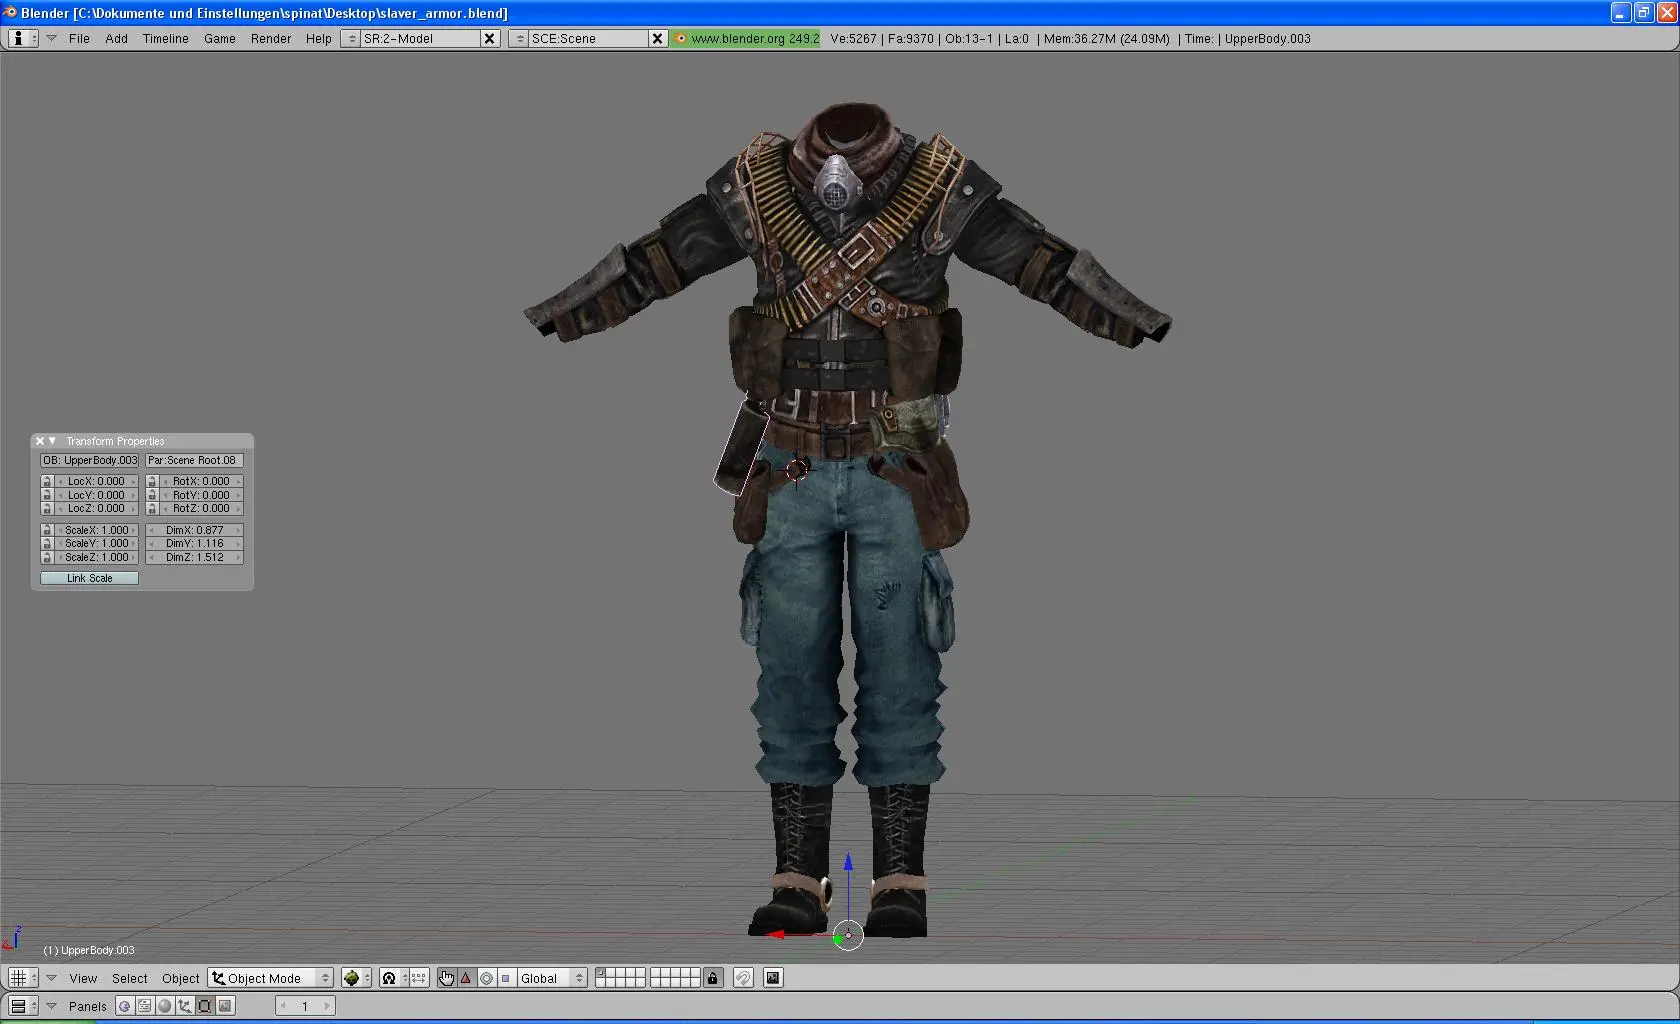Click the Par:Scene Root.08 parent field
Image resolution: width=1680 pixels, height=1024 pixels.
pos(194,460)
